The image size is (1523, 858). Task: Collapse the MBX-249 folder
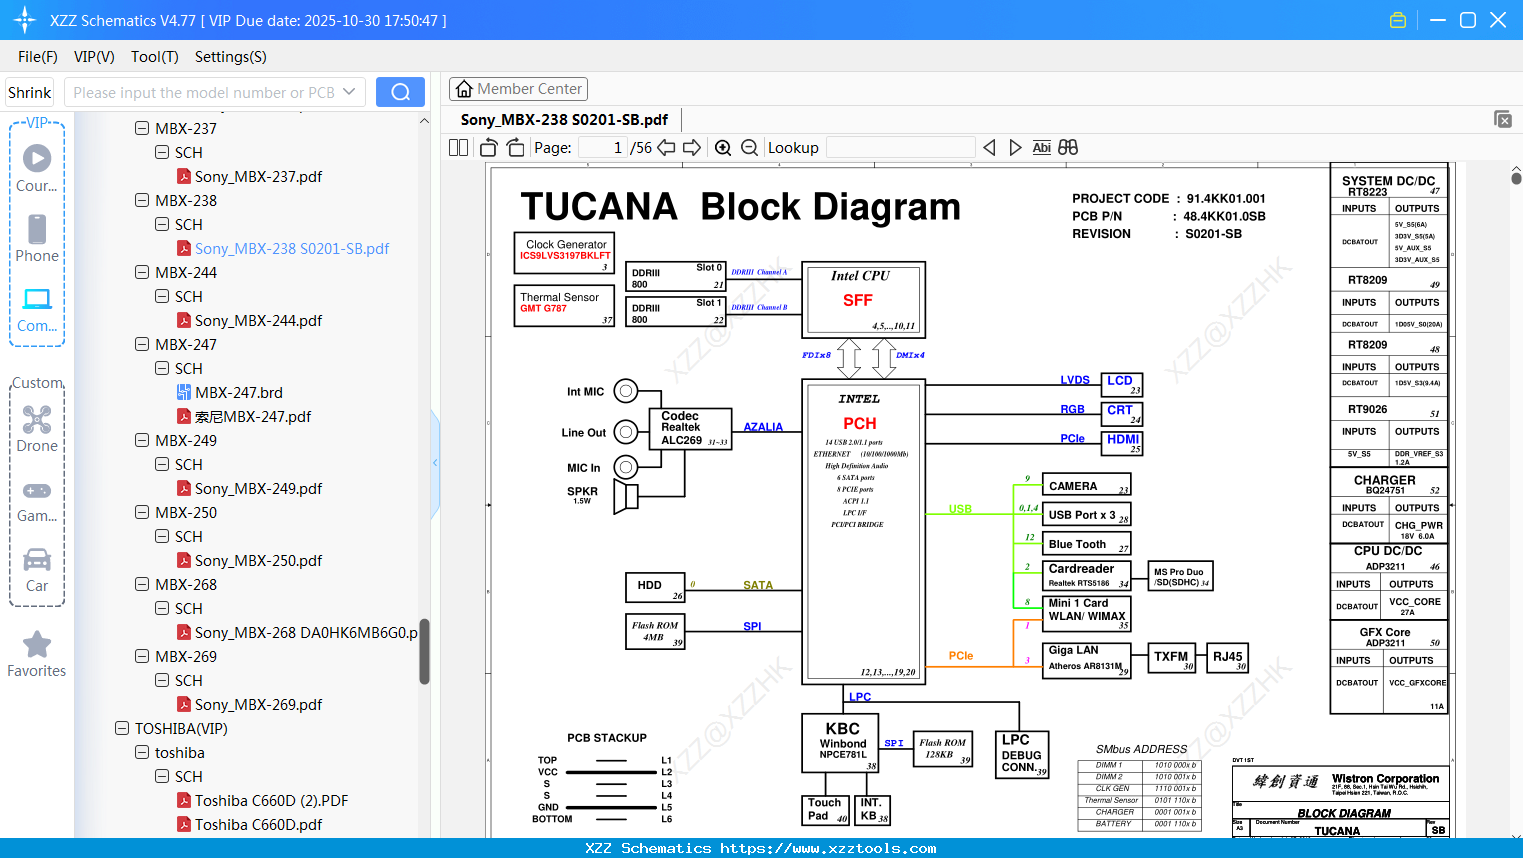point(142,440)
